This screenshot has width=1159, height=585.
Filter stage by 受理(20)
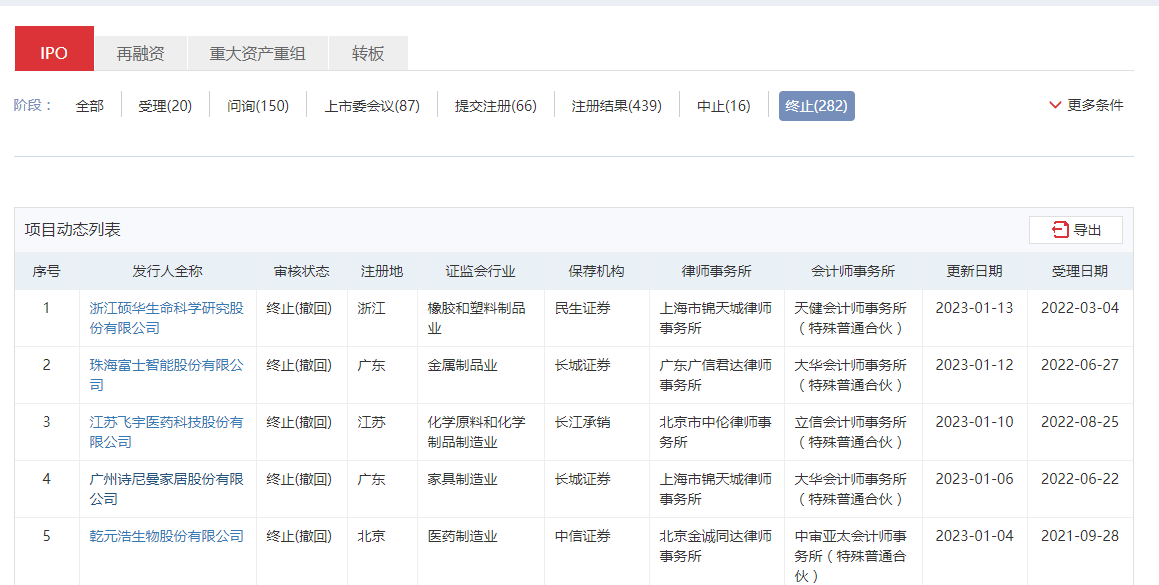(165, 106)
